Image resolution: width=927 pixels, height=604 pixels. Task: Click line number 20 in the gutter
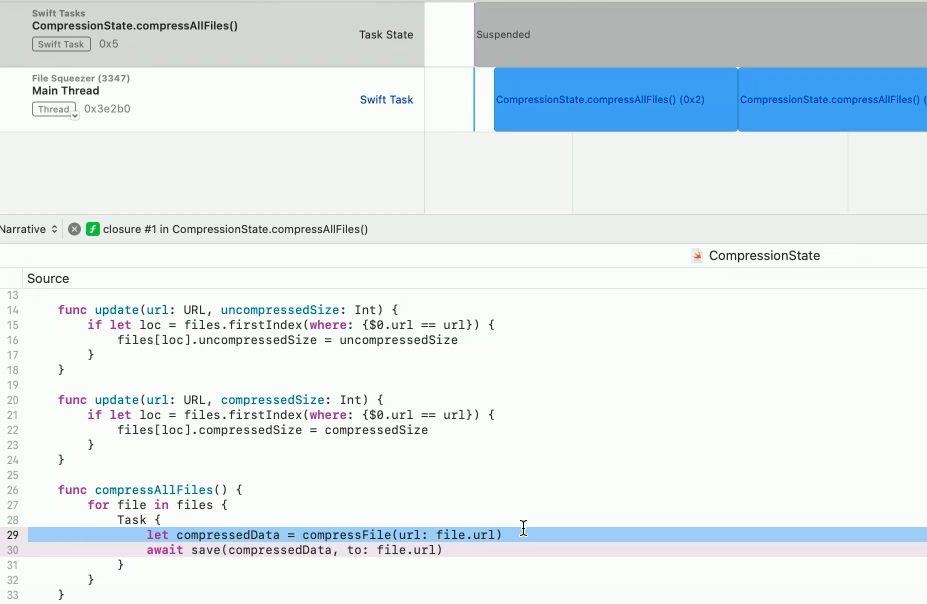pos(12,400)
